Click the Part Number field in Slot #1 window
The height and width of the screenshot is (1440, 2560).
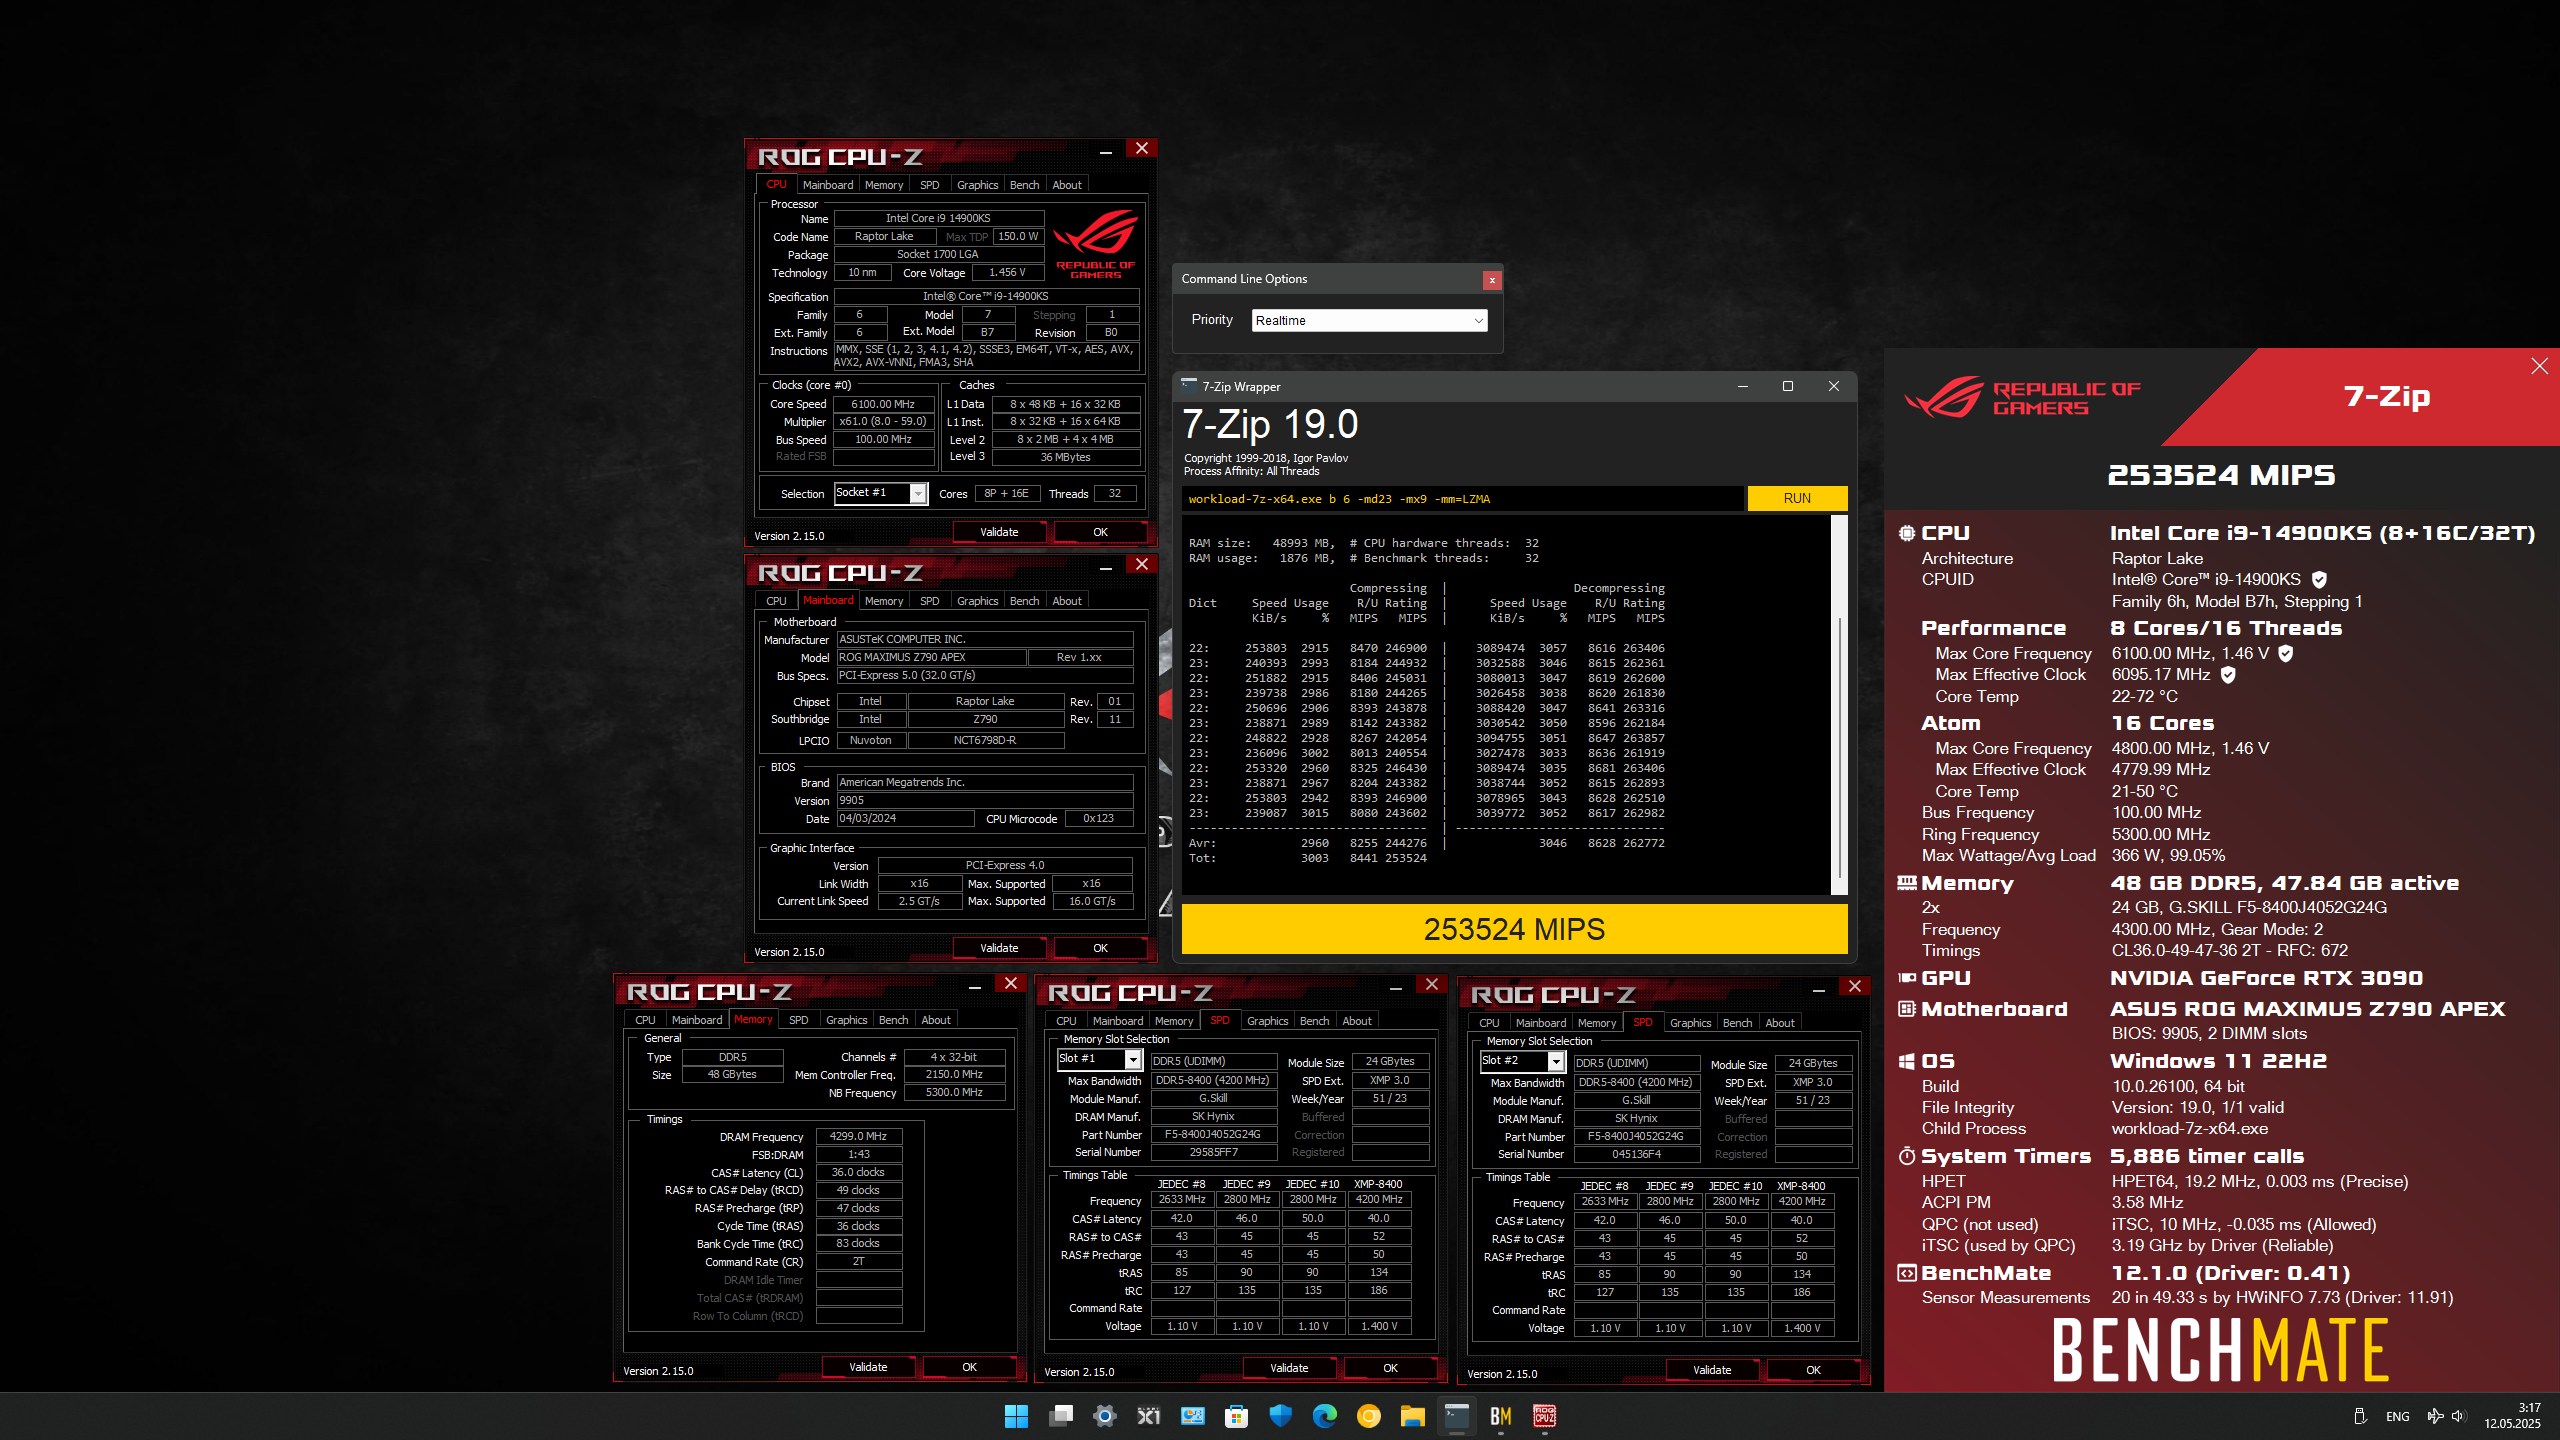coord(1213,1134)
